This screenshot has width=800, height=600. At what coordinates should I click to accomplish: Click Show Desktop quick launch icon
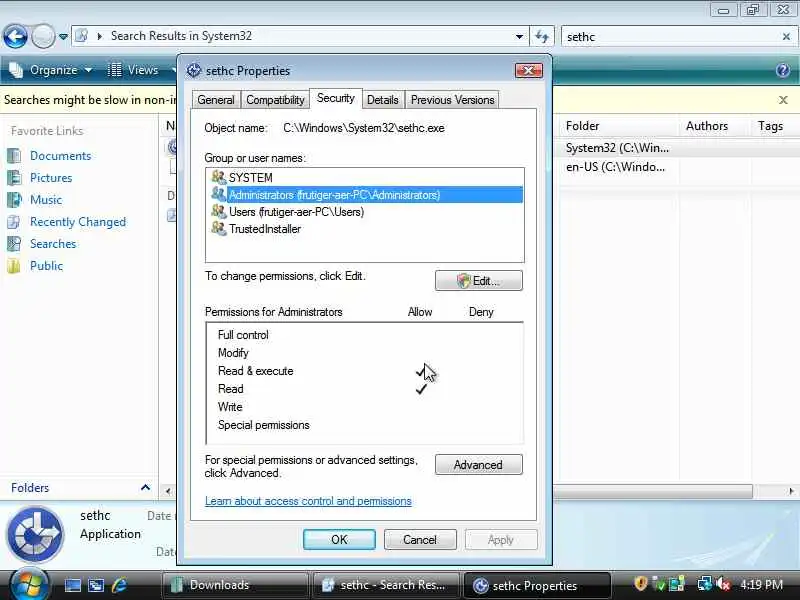coord(72,585)
